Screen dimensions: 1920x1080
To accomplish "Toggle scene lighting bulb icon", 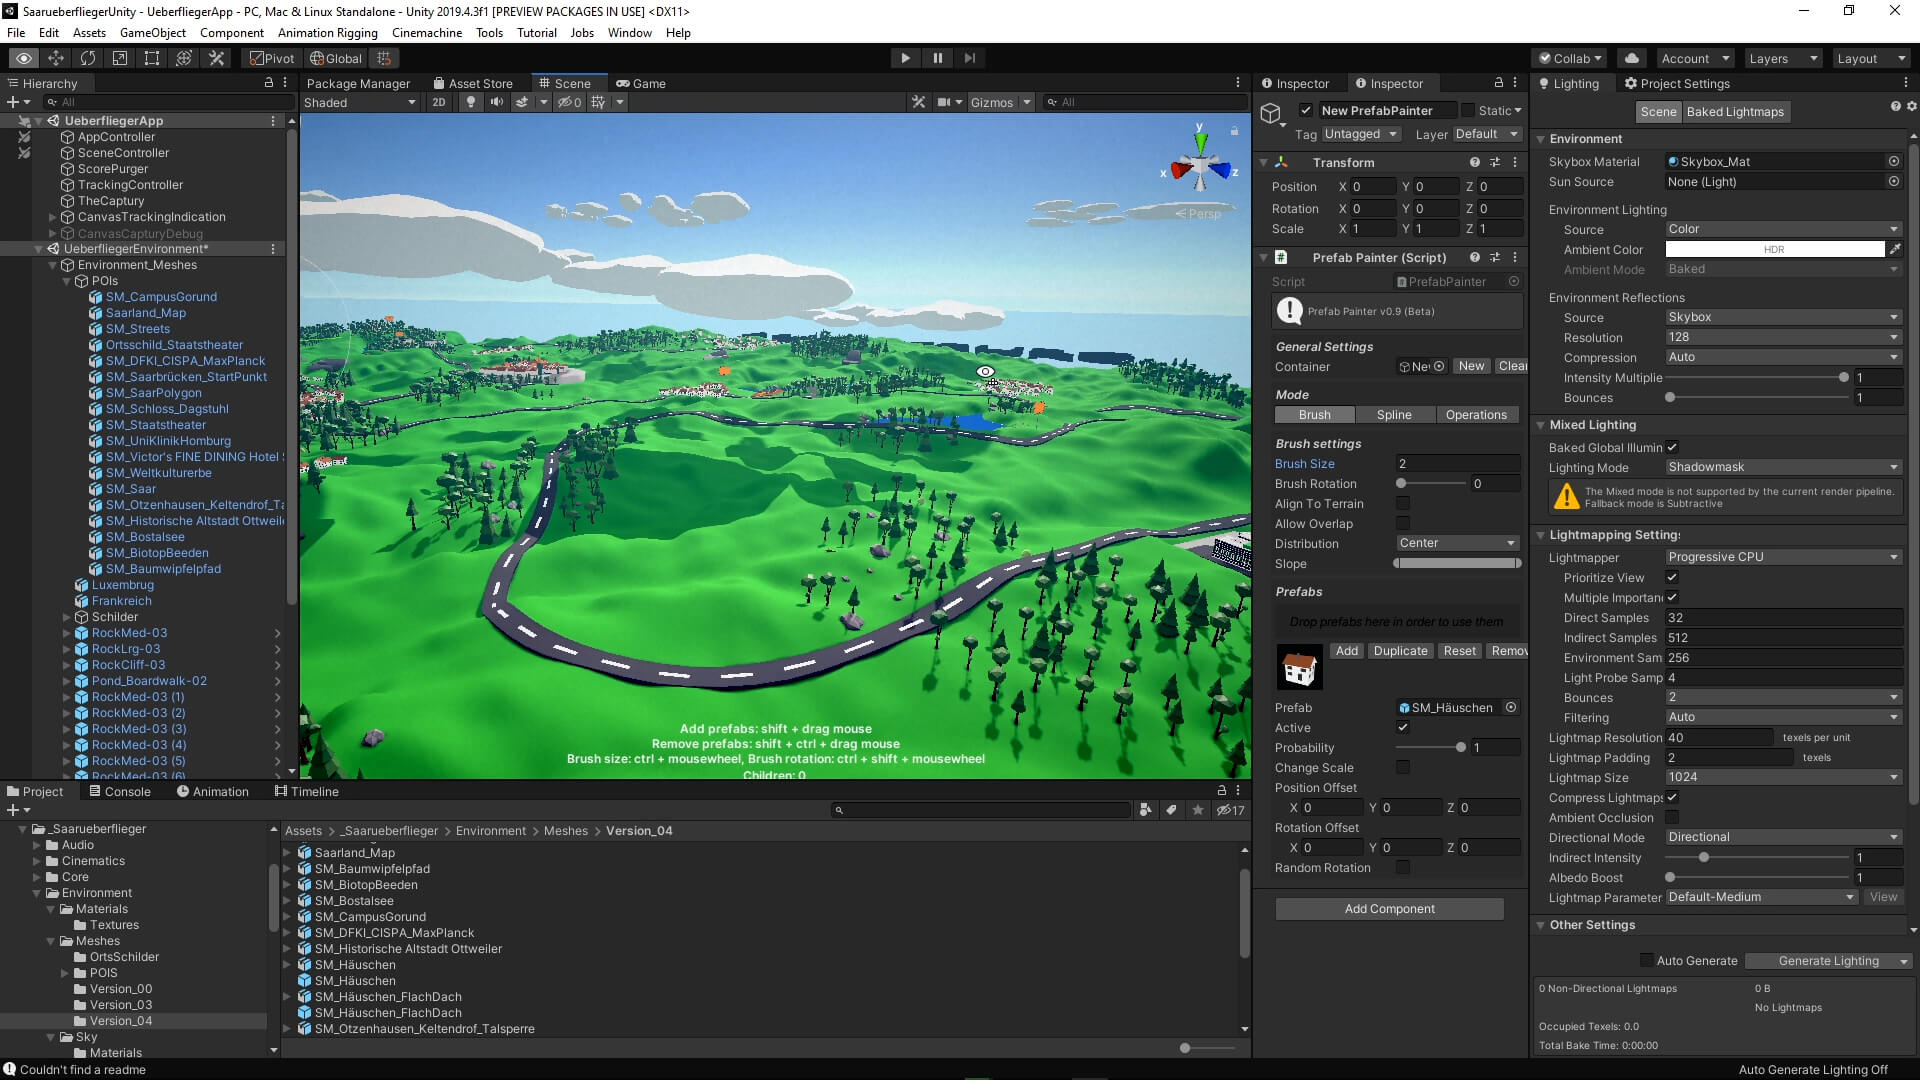I will [470, 102].
